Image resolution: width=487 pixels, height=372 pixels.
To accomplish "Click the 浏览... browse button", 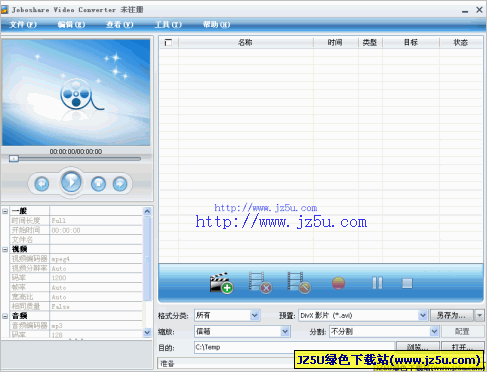I will (417, 347).
